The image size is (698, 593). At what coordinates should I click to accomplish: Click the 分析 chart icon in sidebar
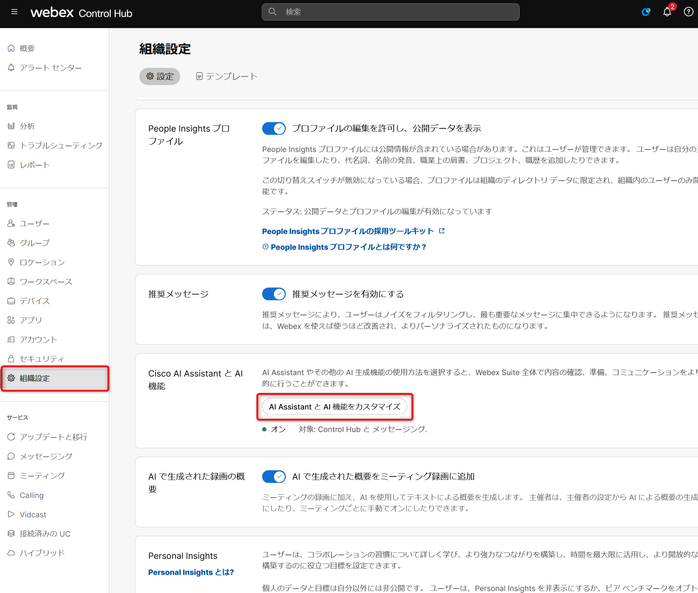[x=11, y=126]
